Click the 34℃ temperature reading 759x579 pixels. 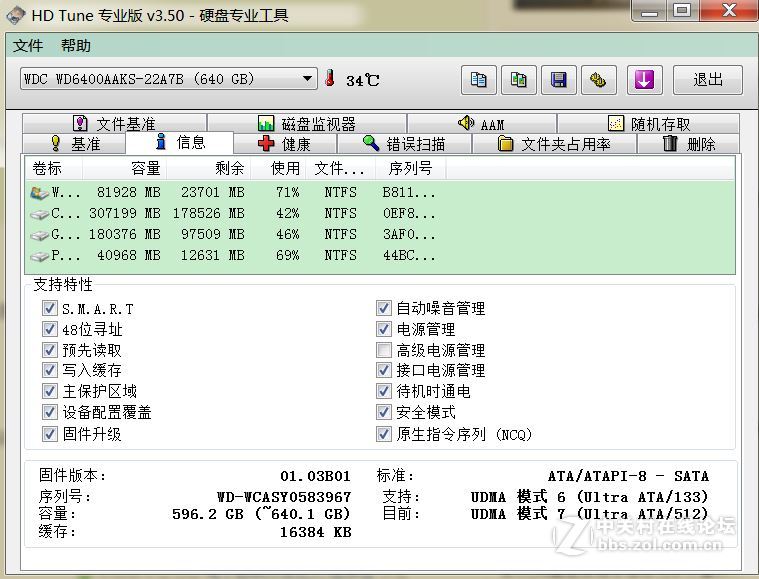click(x=363, y=80)
